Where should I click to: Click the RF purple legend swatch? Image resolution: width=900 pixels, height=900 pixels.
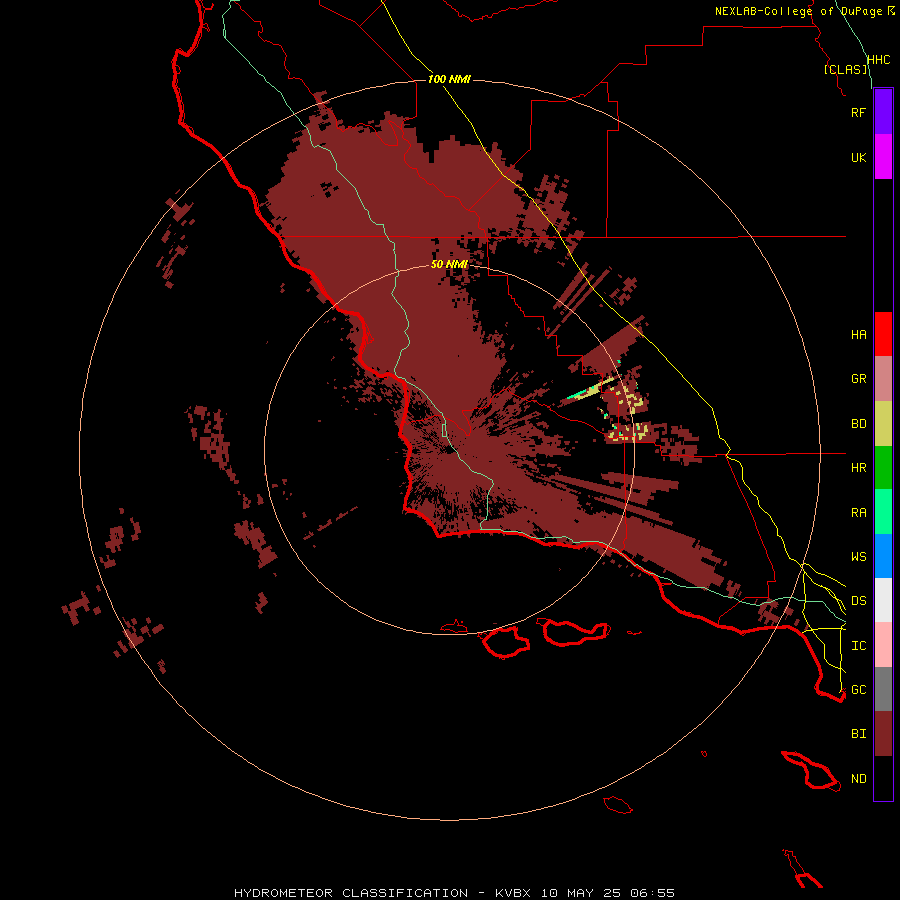pos(883,112)
